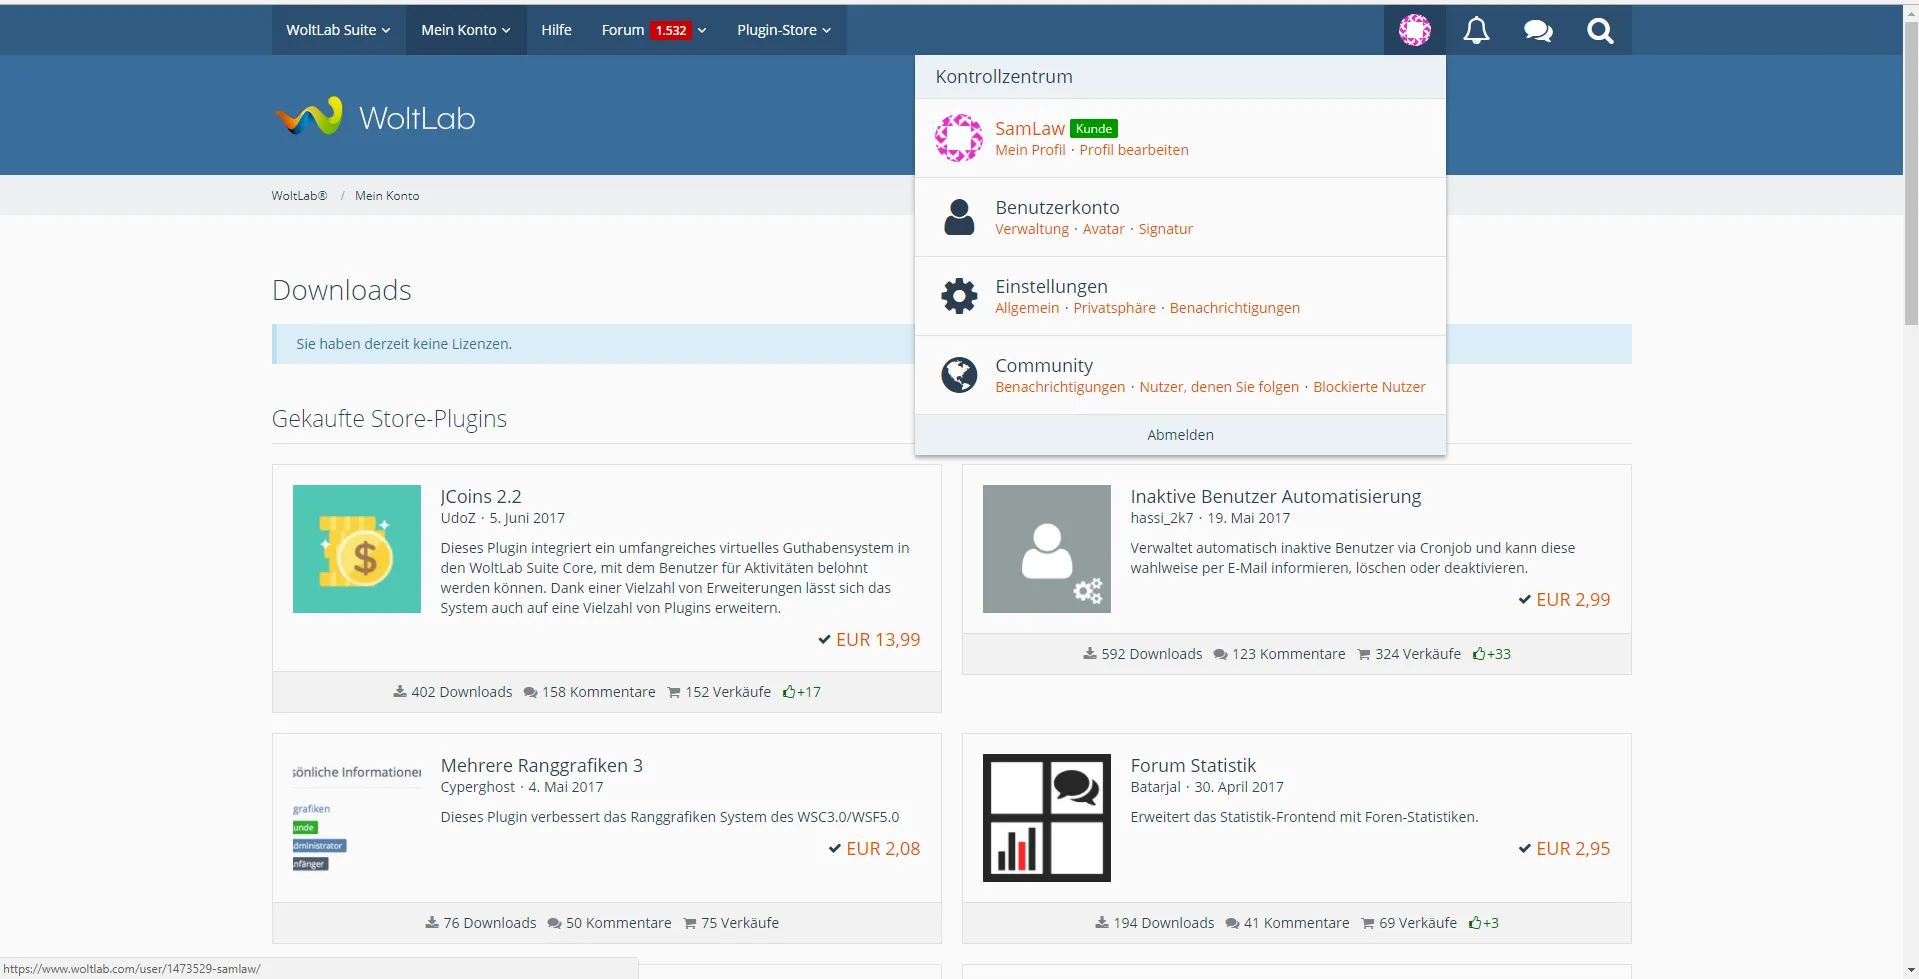Open the Forum menu item
Viewport: 1919px width, 979px height.
coord(623,30)
